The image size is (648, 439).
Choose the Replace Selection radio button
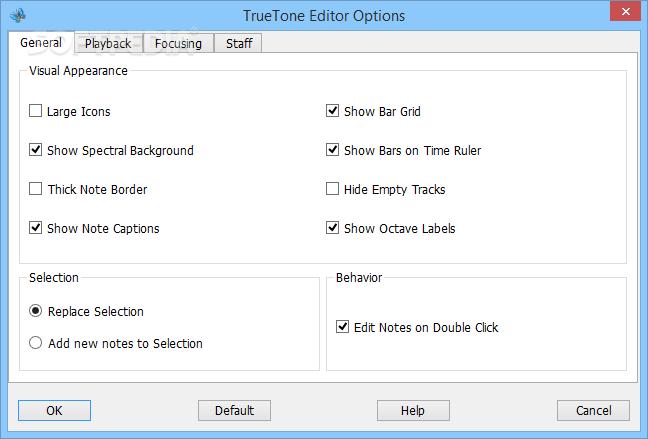[x=37, y=311]
